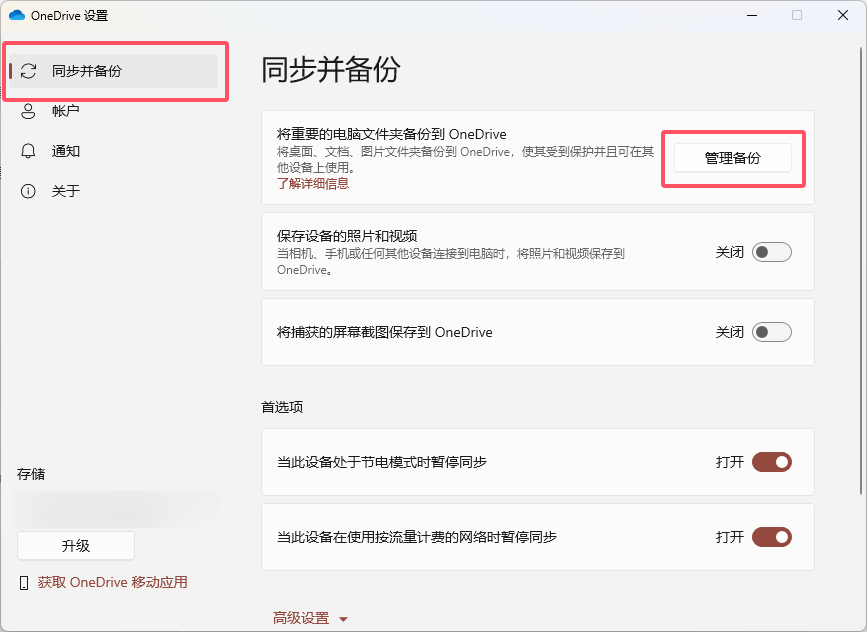
Task: Enable 将捕获的屏幕截图保存到 OneDrive toggle
Action: pyautogui.click(x=772, y=332)
